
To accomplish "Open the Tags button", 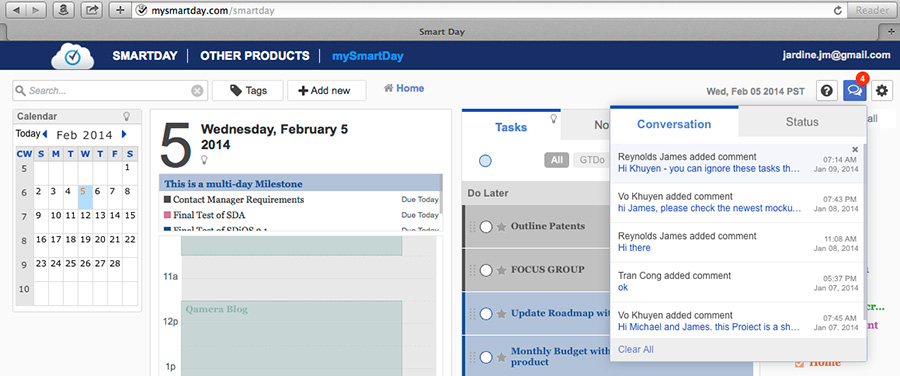I will click(x=247, y=91).
